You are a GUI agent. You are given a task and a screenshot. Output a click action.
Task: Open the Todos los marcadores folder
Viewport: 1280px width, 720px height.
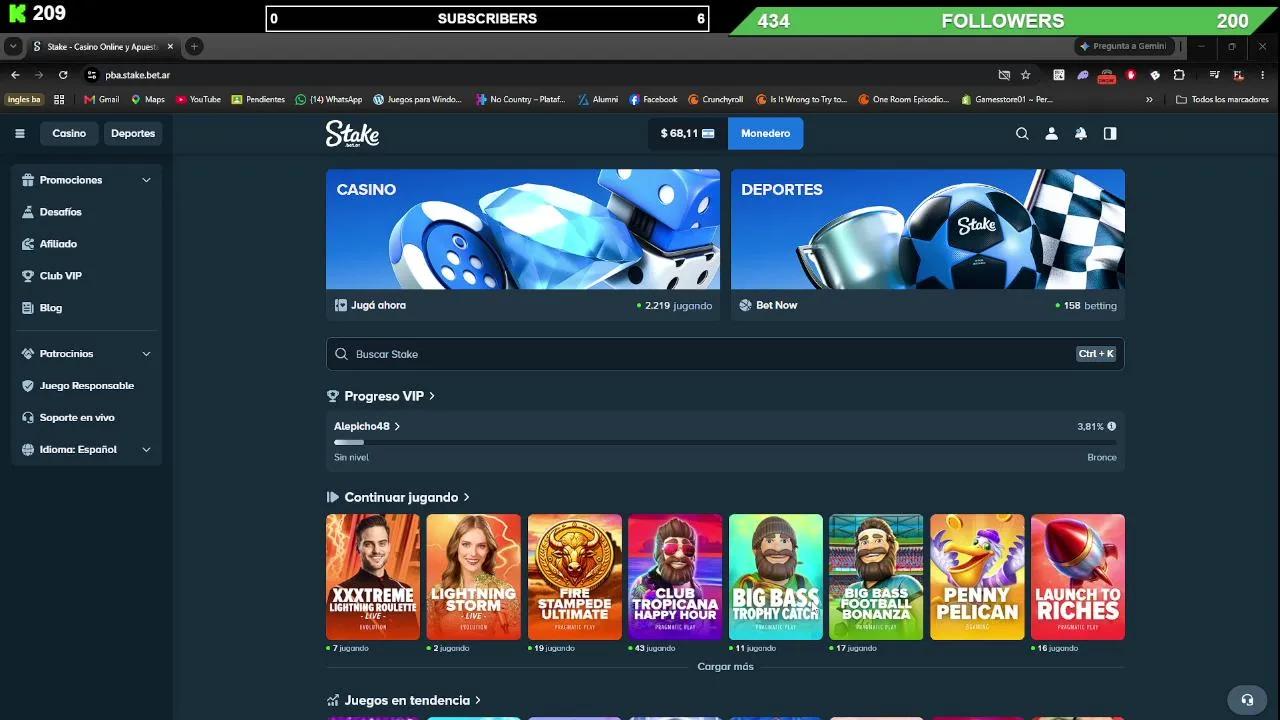coord(1222,100)
